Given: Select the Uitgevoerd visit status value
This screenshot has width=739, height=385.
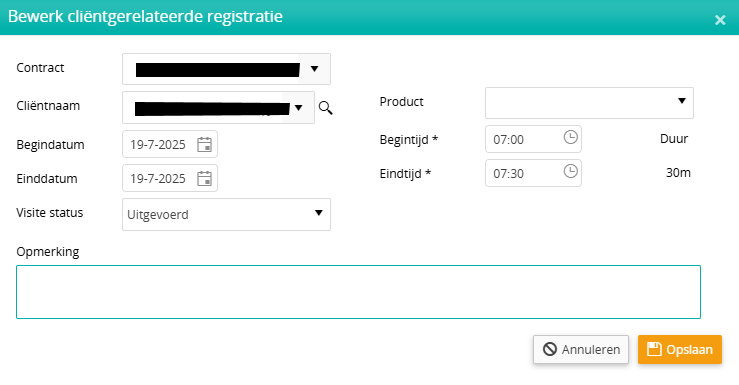Looking at the screenshot, I should 158,215.
